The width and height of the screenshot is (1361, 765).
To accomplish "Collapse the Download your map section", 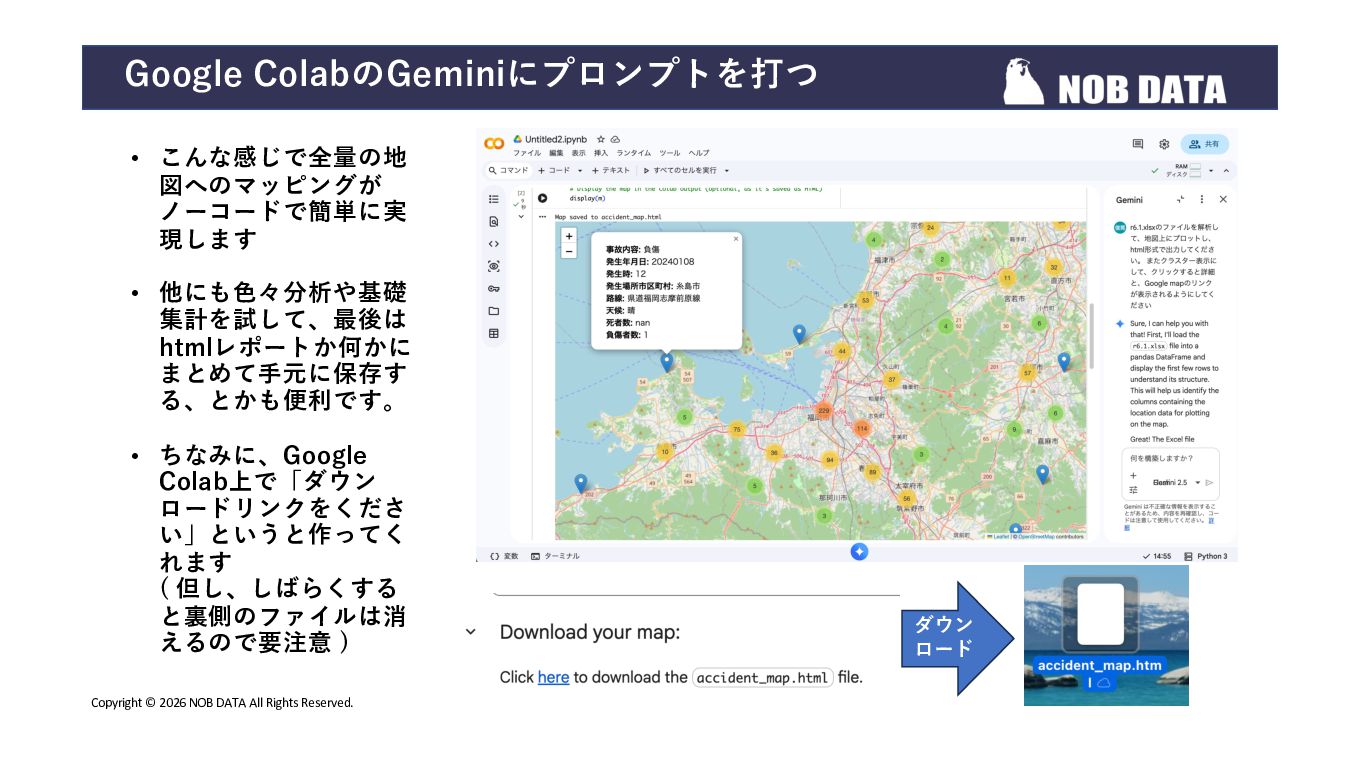I will (x=470, y=632).
